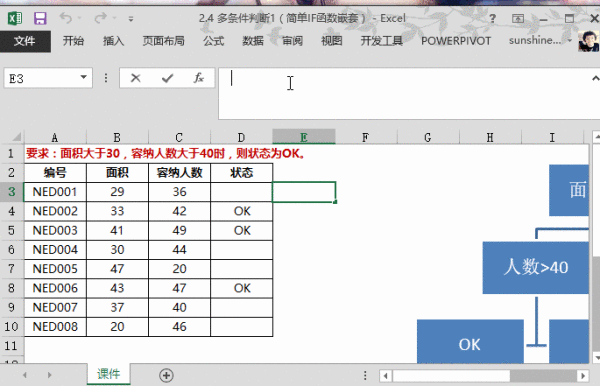Click cell containing NED001
The height and width of the screenshot is (386, 600).
55,192
